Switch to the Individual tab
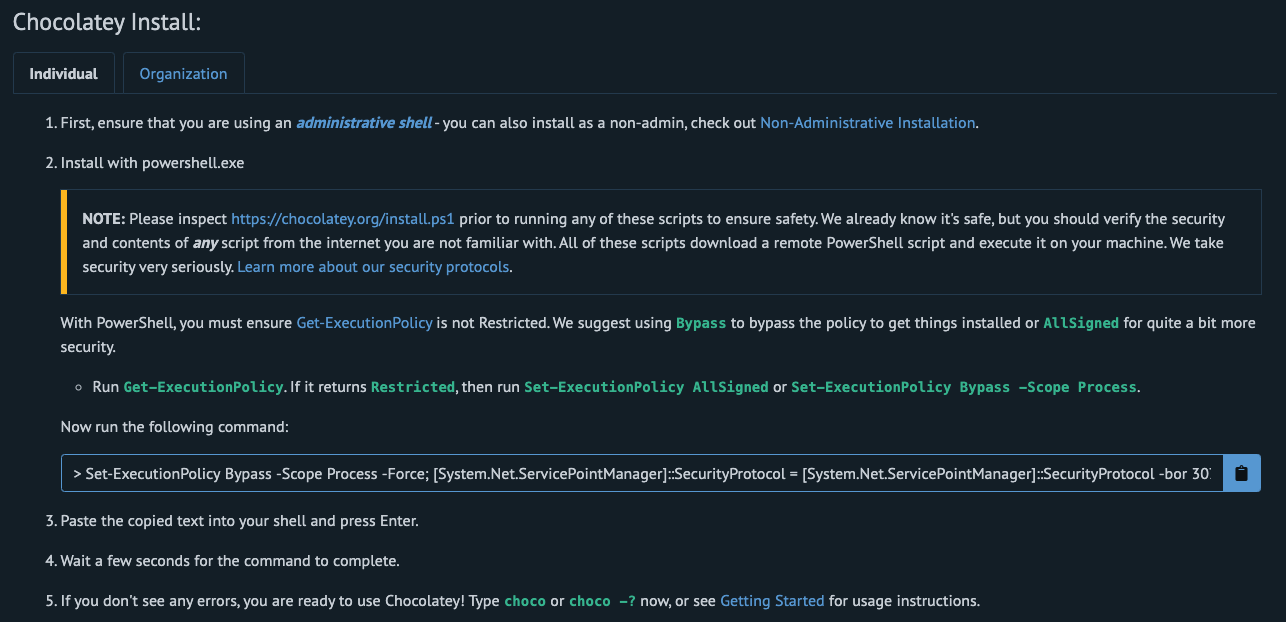Viewport: 1286px width, 622px height. coord(64,73)
